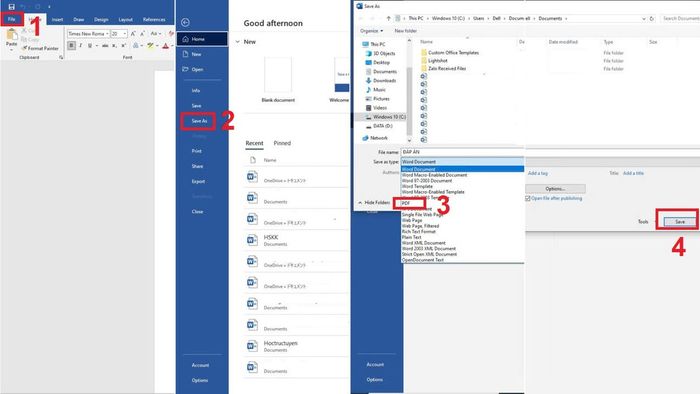
Task: Select Pictures in navigation tree
Action: click(x=378, y=99)
